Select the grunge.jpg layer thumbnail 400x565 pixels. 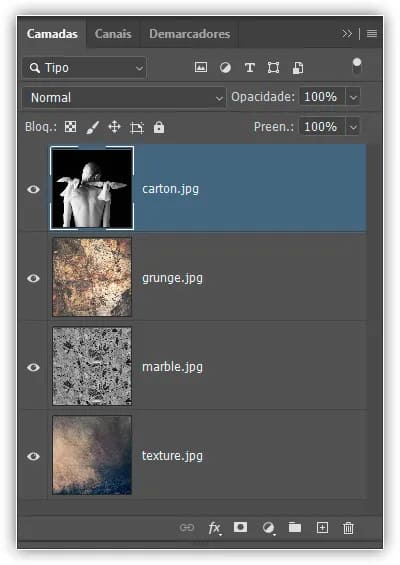pyautogui.click(x=92, y=277)
